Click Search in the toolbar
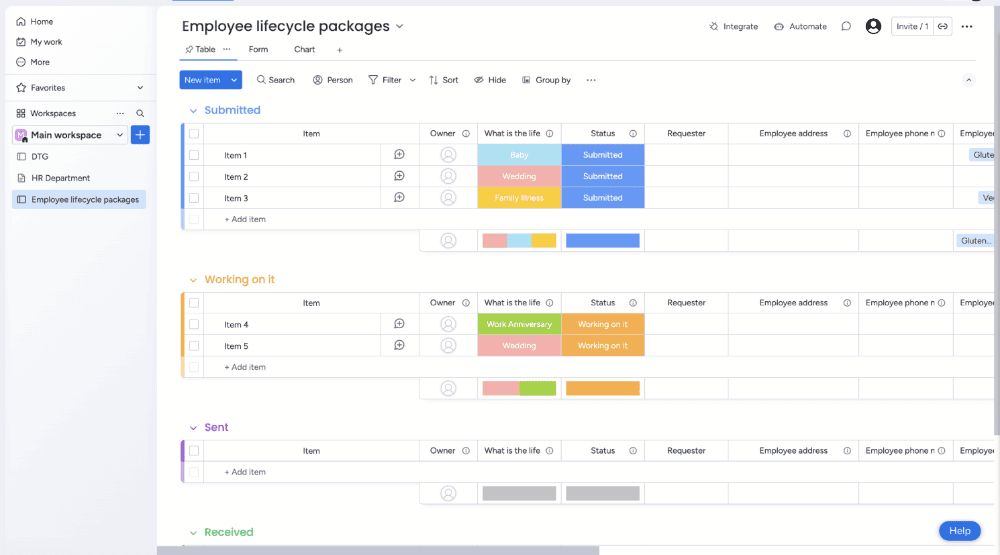The height and width of the screenshot is (555, 1000). pyautogui.click(x=276, y=80)
